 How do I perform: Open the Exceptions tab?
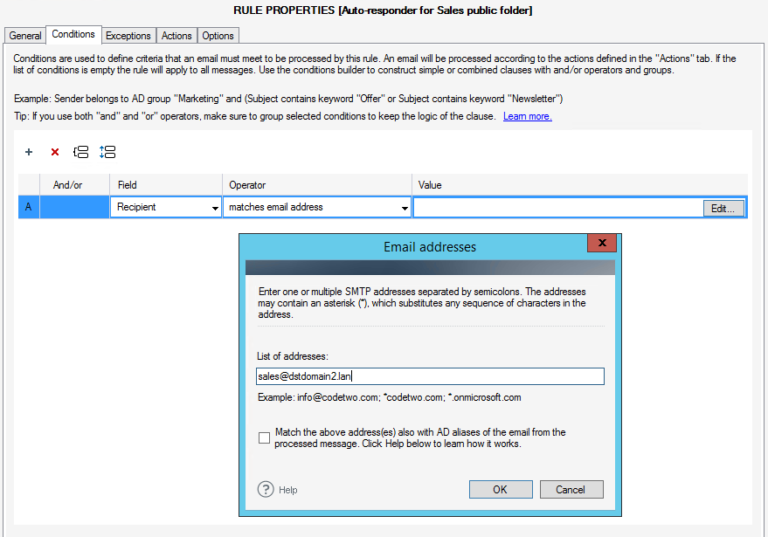click(128, 35)
